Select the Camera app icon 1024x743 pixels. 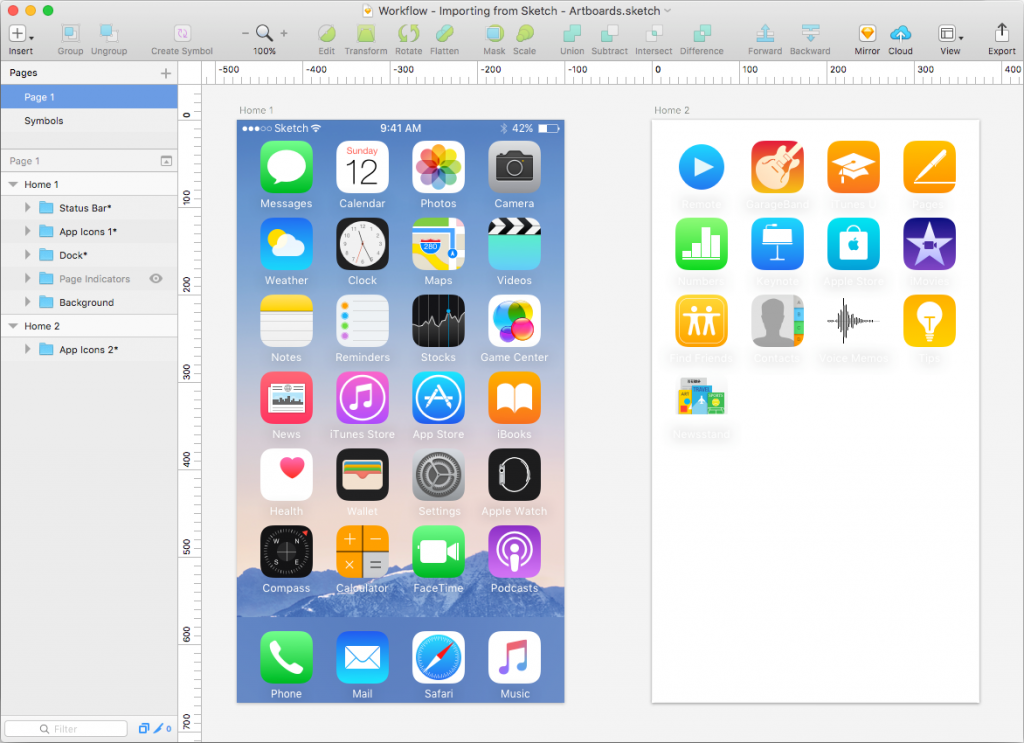(514, 167)
